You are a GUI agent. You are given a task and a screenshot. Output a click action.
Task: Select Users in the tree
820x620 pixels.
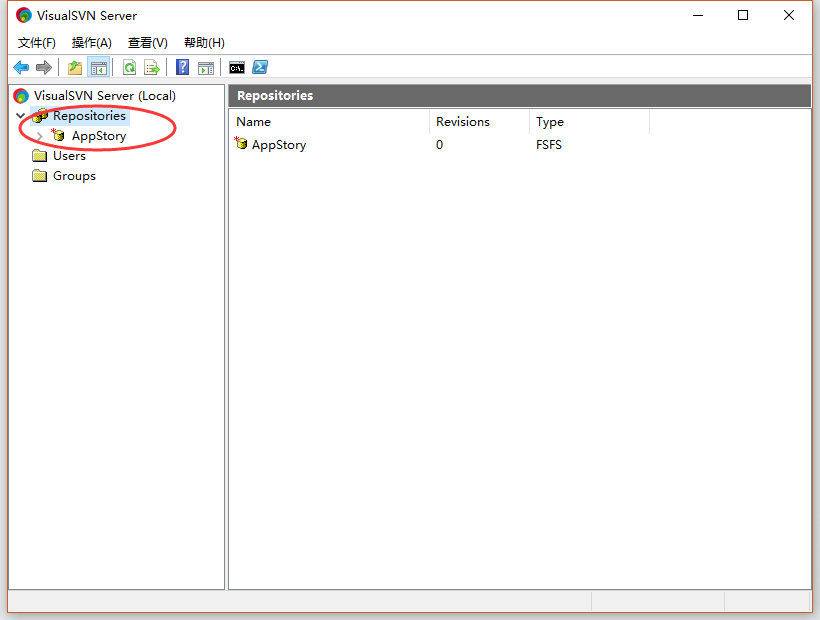pyautogui.click(x=69, y=156)
